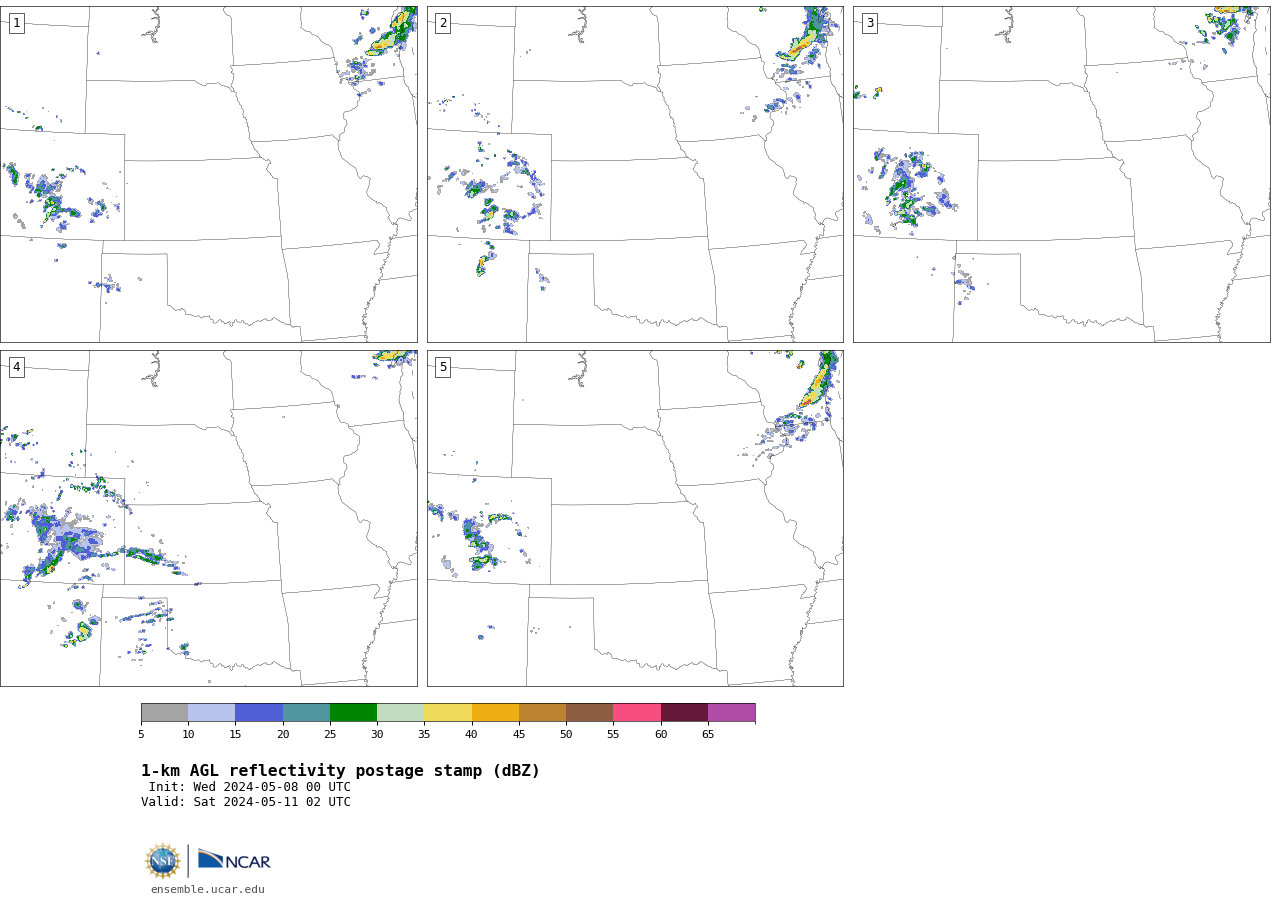Click the colorbar tick label 50
This screenshot has height=901, width=1280.
pyautogui.click(x=566, y=735)
